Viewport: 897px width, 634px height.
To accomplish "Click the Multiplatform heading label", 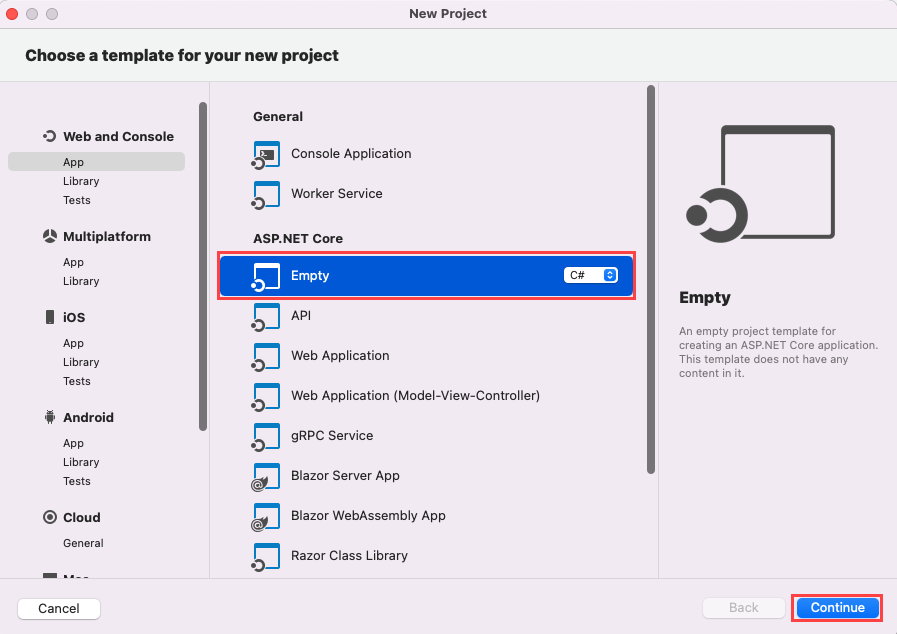I will click(107, 236).
